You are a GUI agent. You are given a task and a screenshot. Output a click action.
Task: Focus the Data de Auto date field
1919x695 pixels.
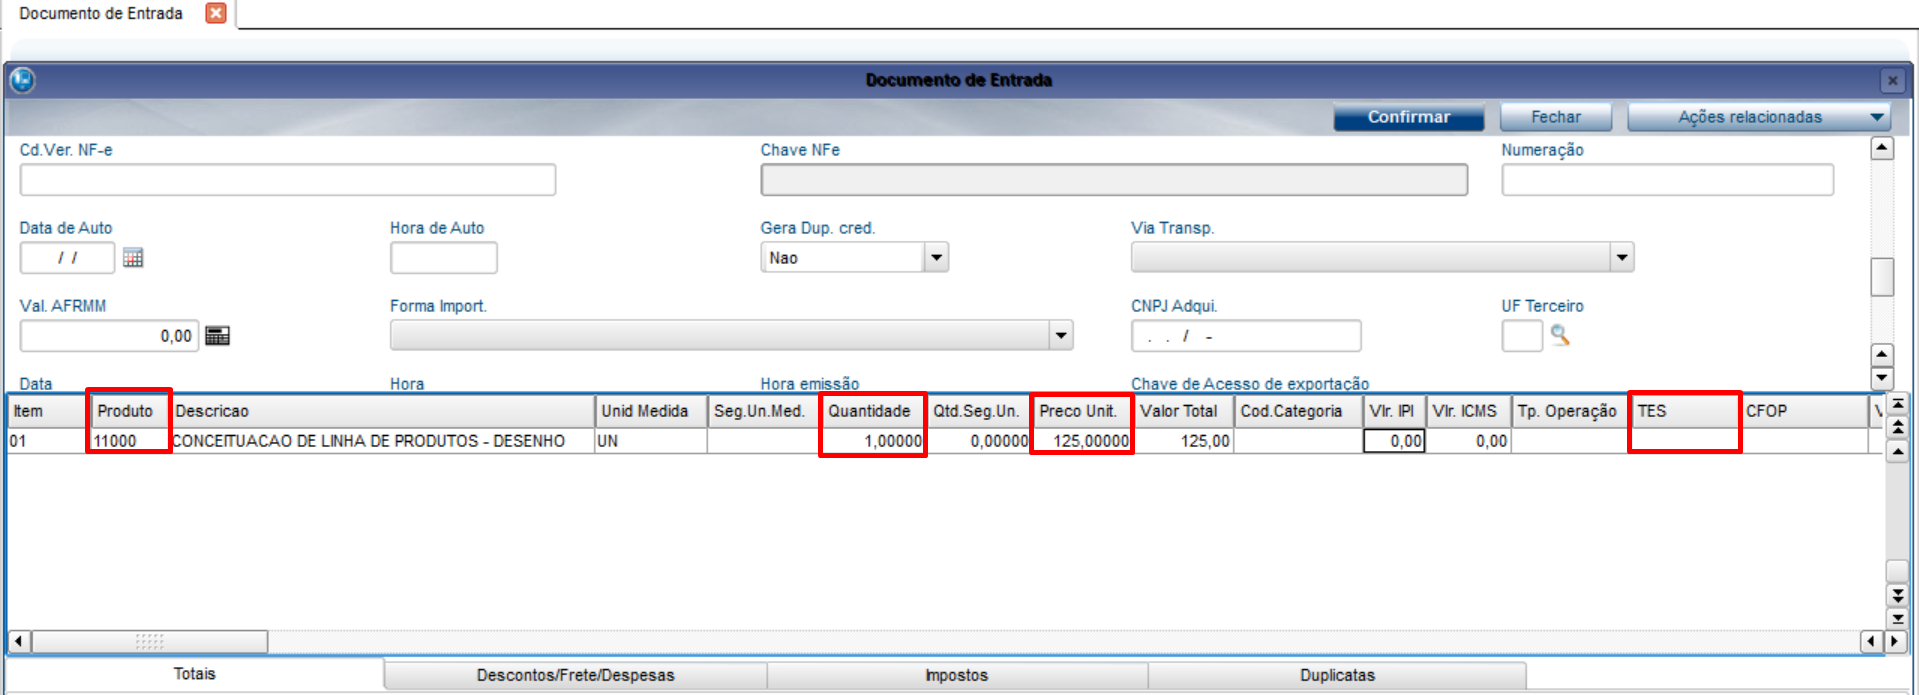[67, 258]
